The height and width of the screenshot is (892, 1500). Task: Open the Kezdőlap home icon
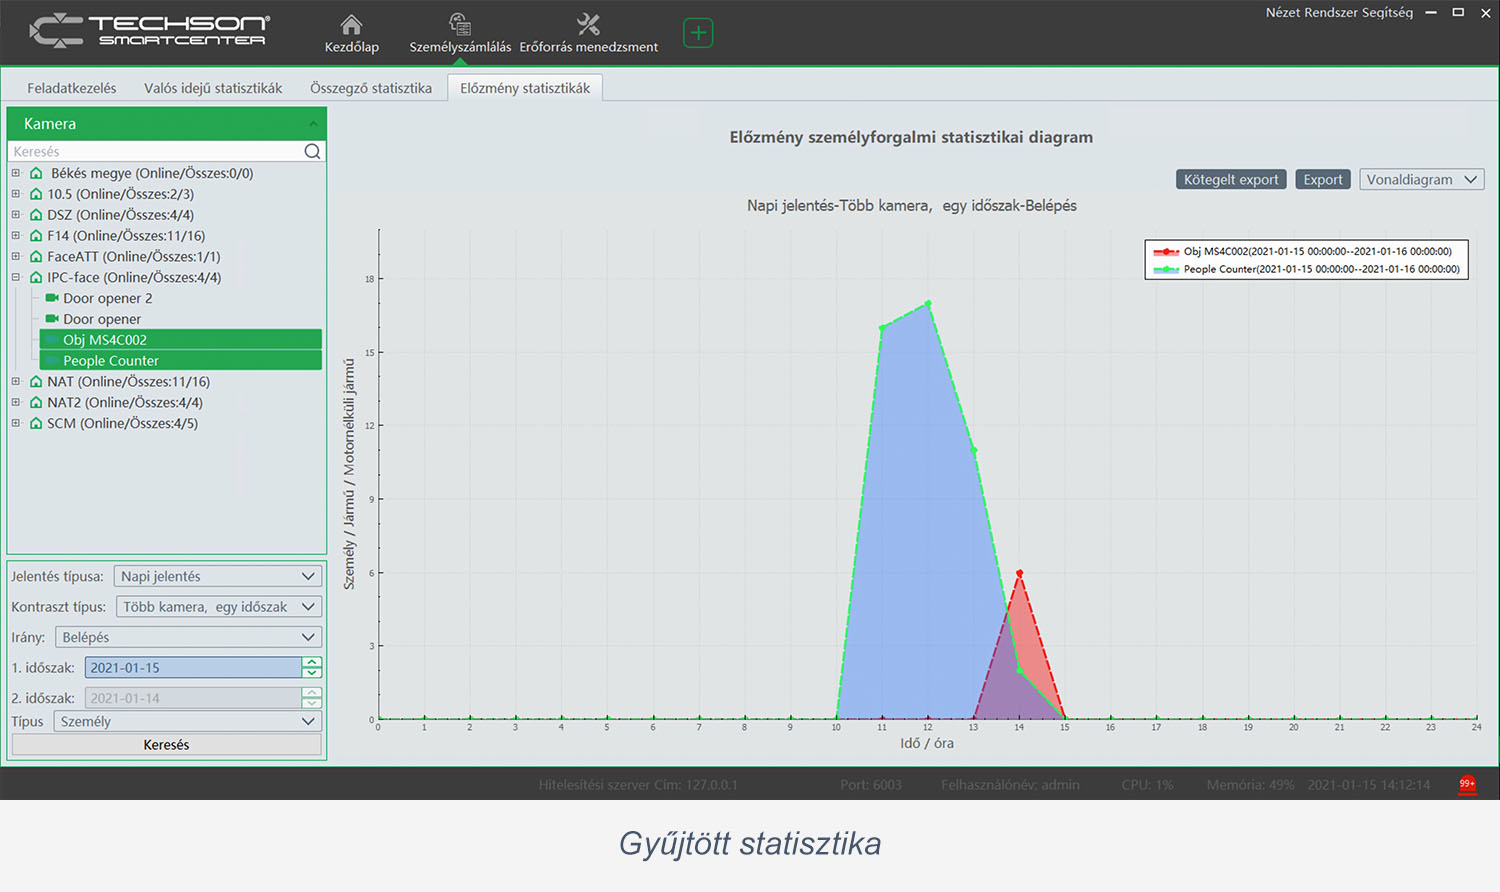pos(351,26)
